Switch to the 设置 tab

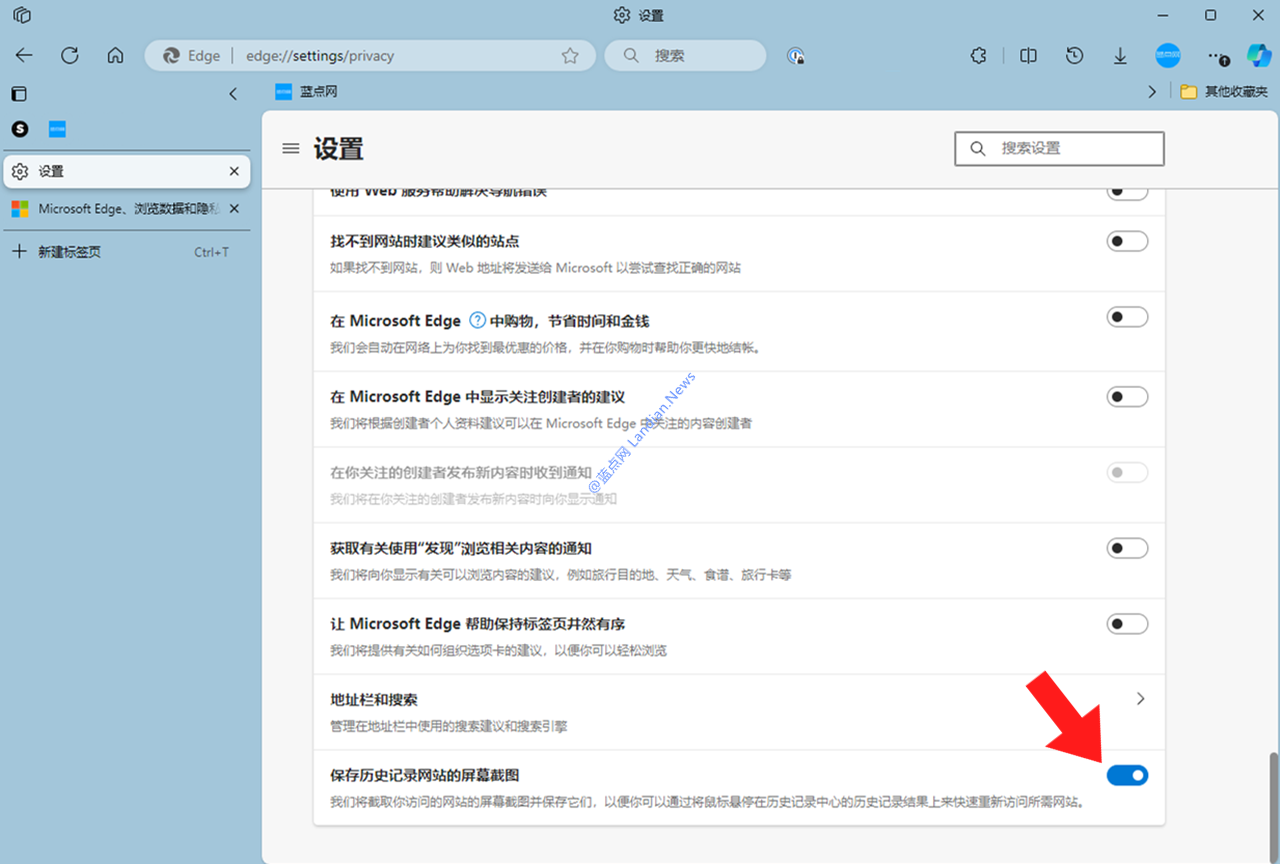127,172
